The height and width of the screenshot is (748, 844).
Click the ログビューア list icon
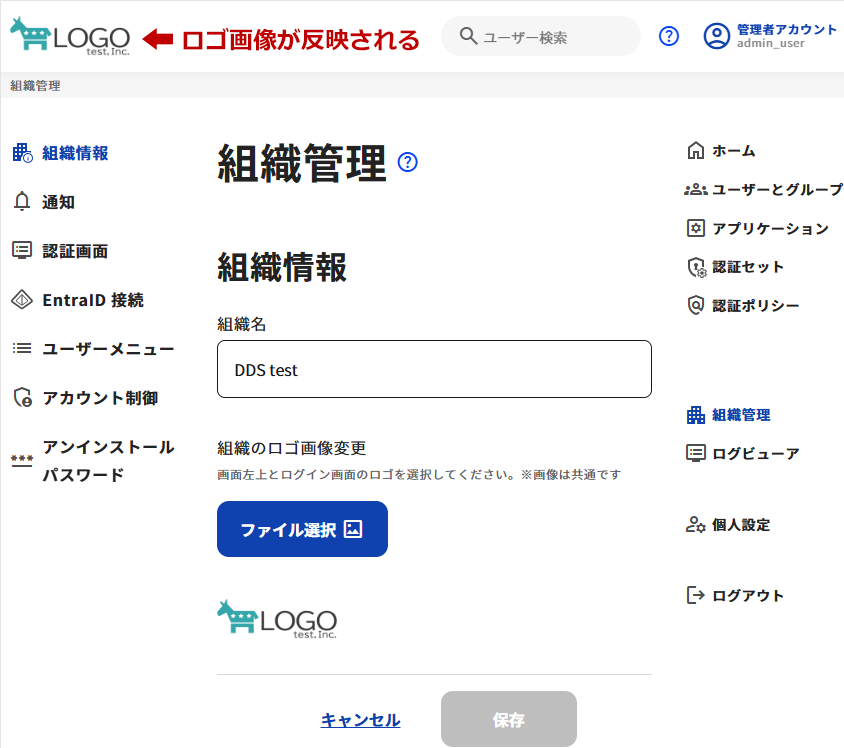[696, 453]
